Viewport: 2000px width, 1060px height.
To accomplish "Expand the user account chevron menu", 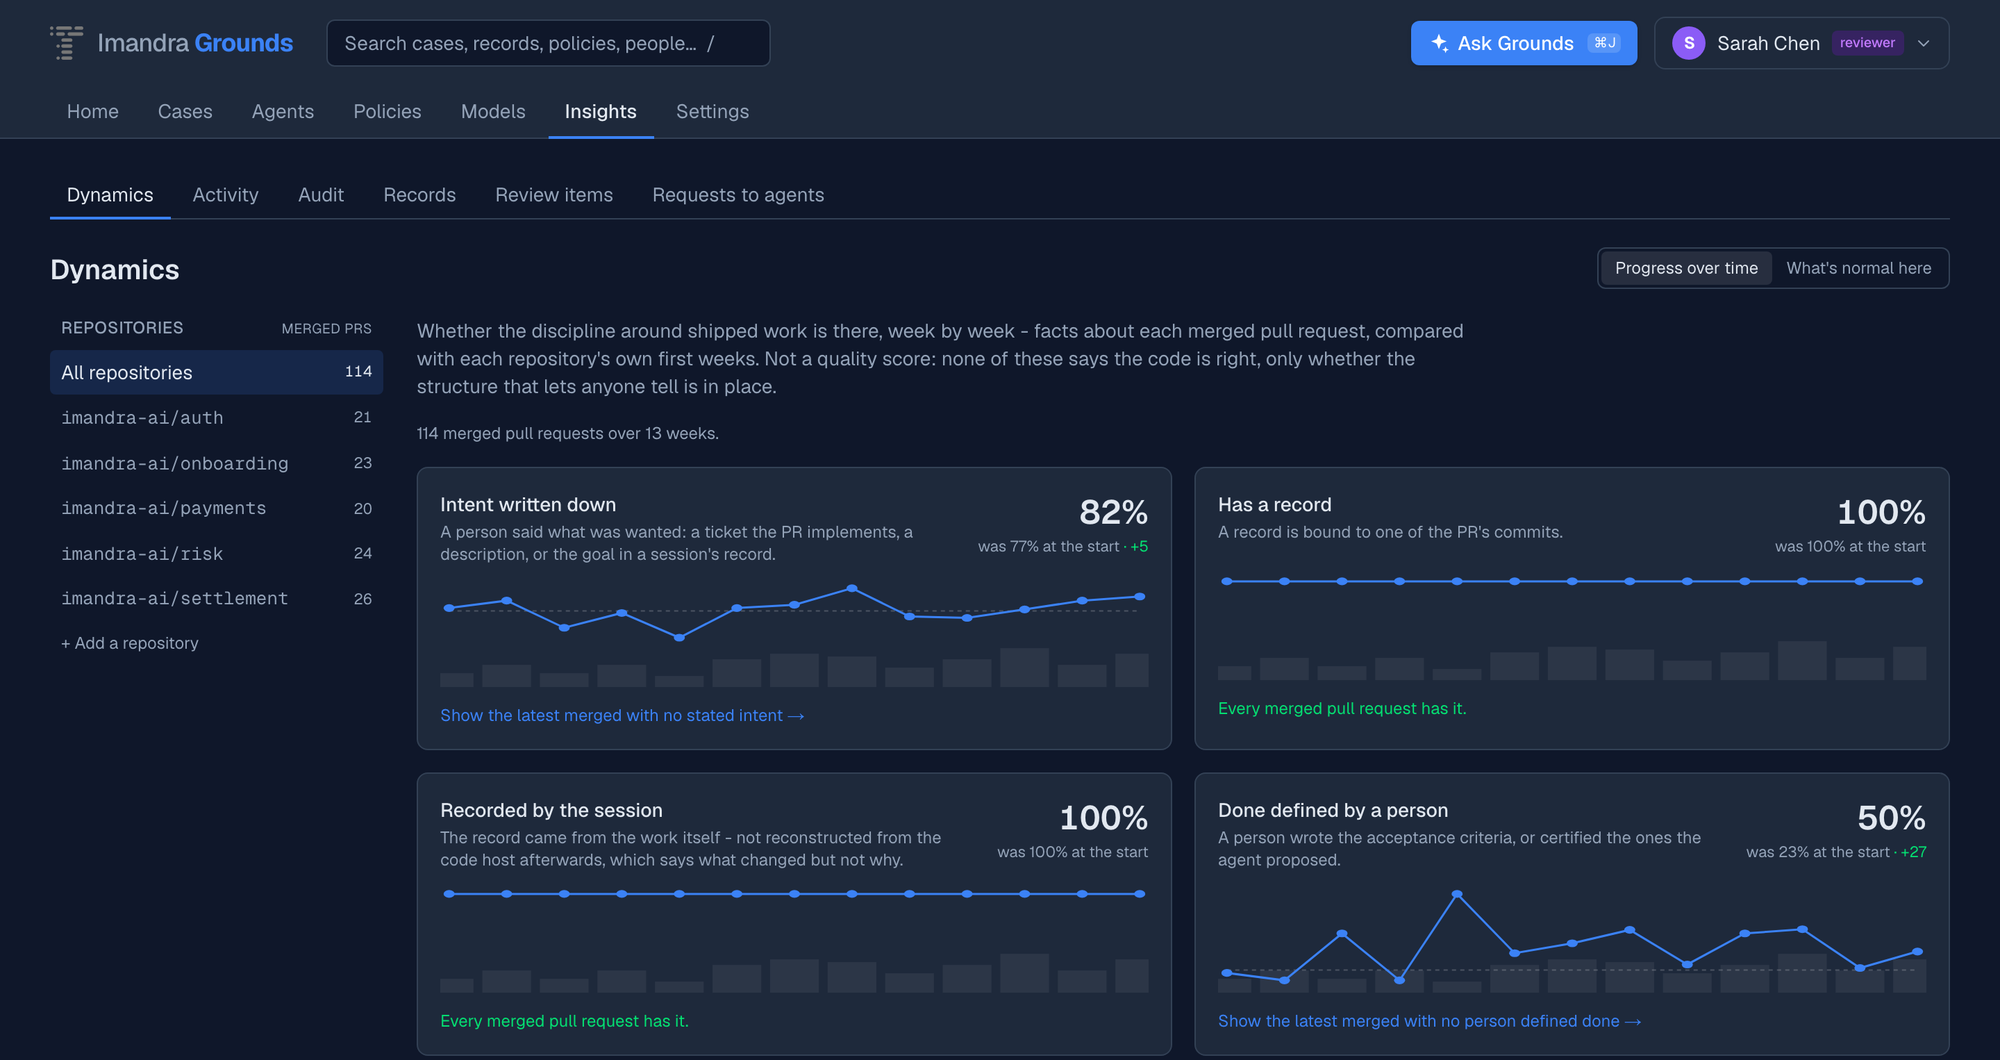I will pyautogui.click(x=1923, y=43).
